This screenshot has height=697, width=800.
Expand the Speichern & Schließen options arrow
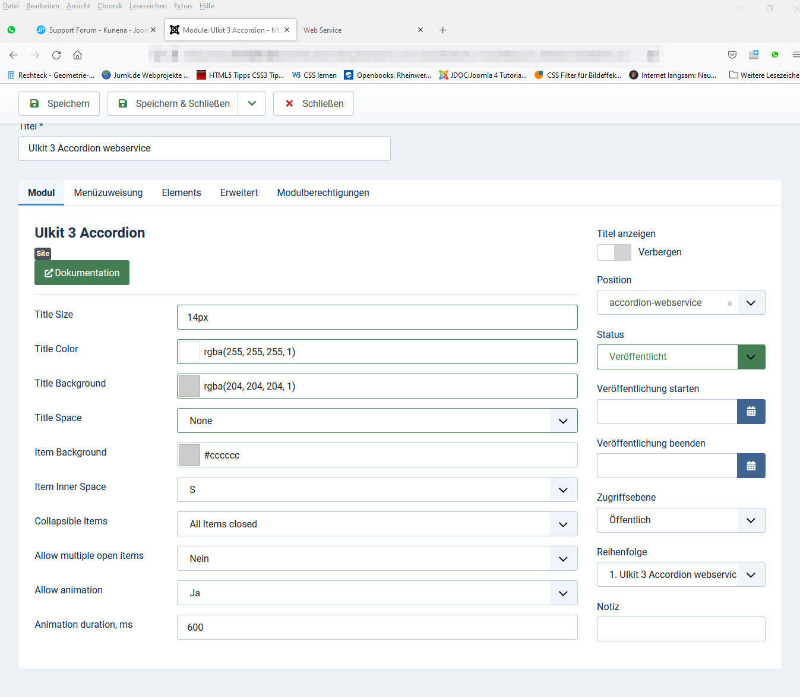coord(252,104)
